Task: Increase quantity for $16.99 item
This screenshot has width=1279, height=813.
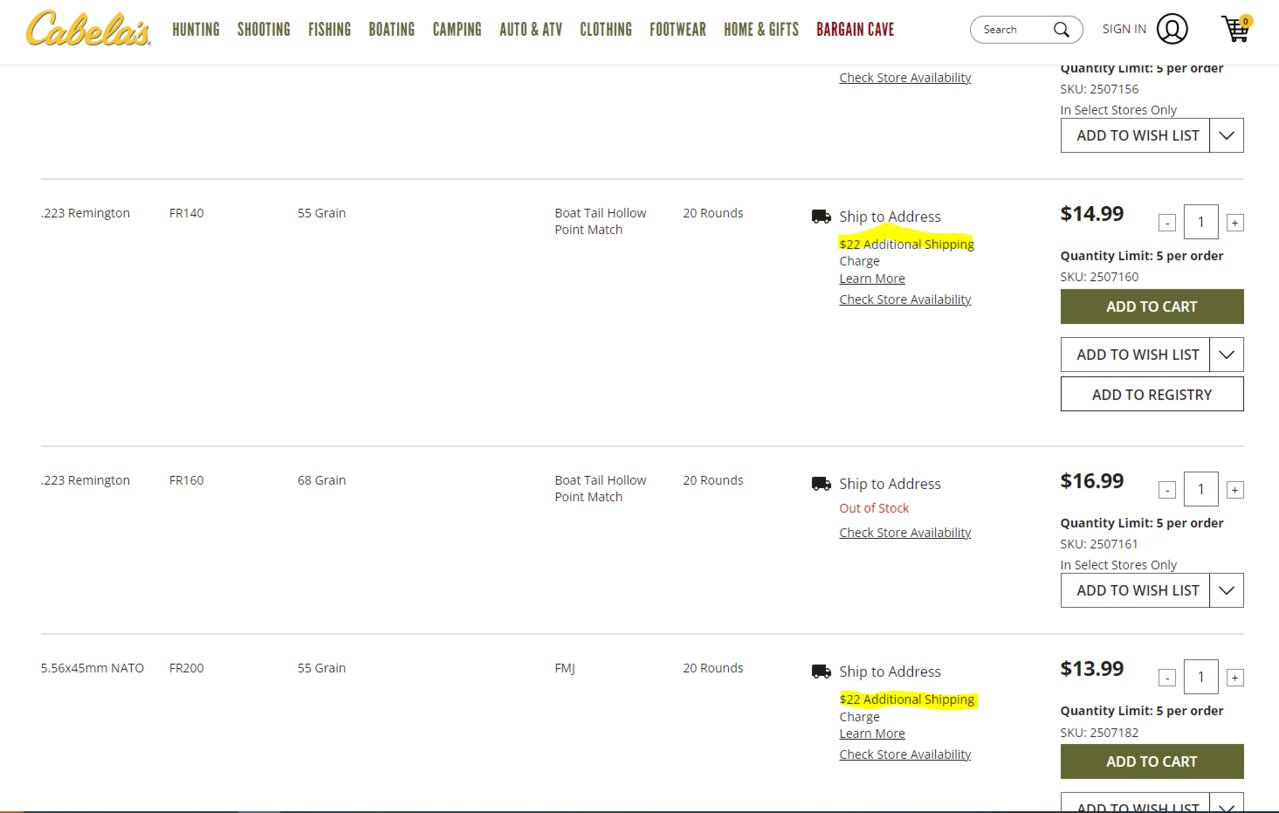Action: [x=1235, y=489]
